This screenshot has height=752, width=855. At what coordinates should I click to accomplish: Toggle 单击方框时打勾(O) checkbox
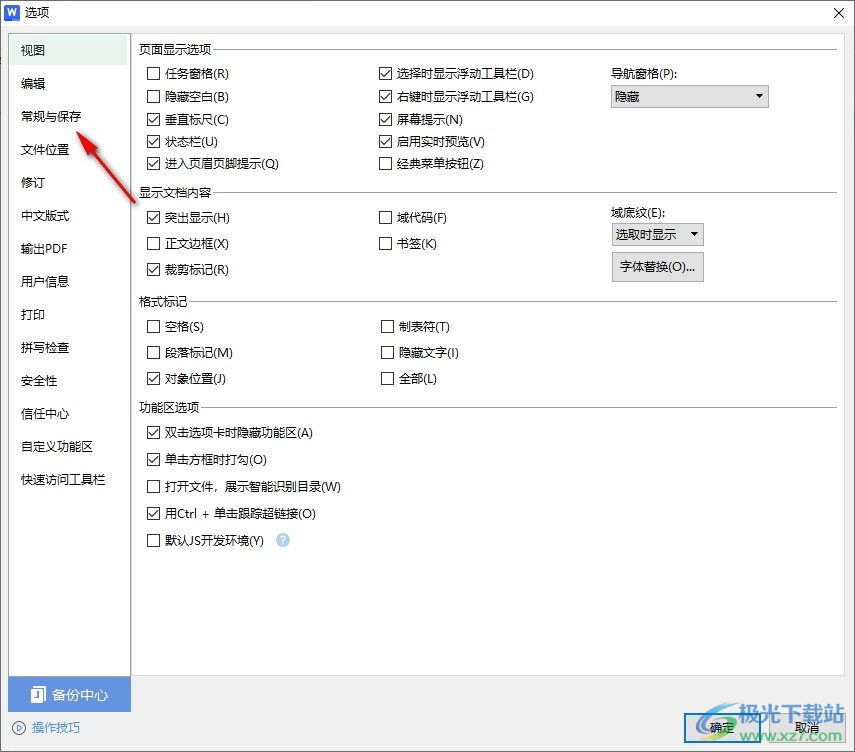154,460
